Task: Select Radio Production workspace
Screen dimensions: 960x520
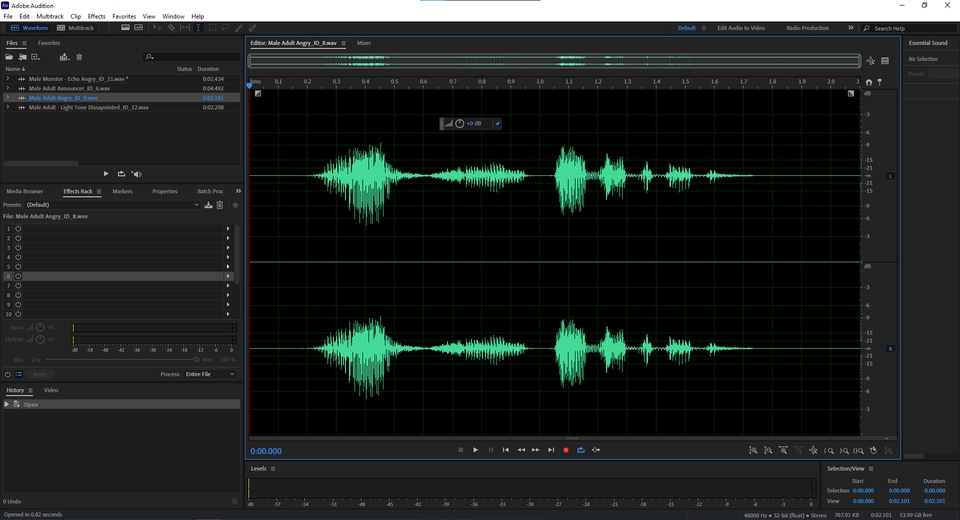Action: tap(807, 28)
